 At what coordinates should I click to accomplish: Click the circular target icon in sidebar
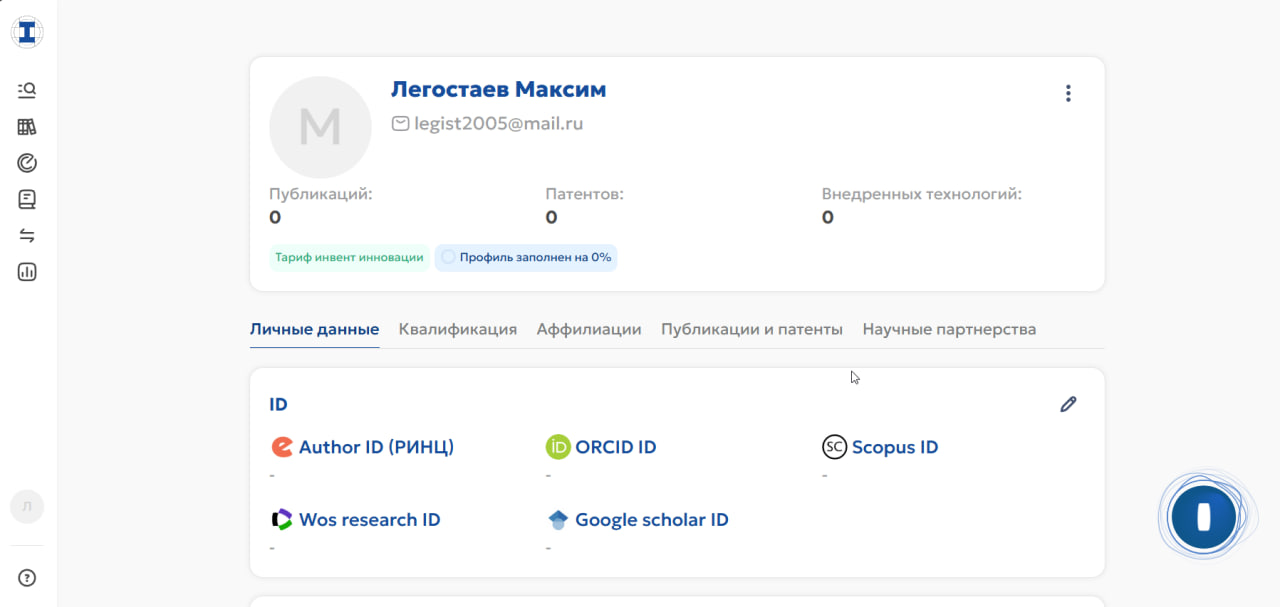click(x=27, y=163)
